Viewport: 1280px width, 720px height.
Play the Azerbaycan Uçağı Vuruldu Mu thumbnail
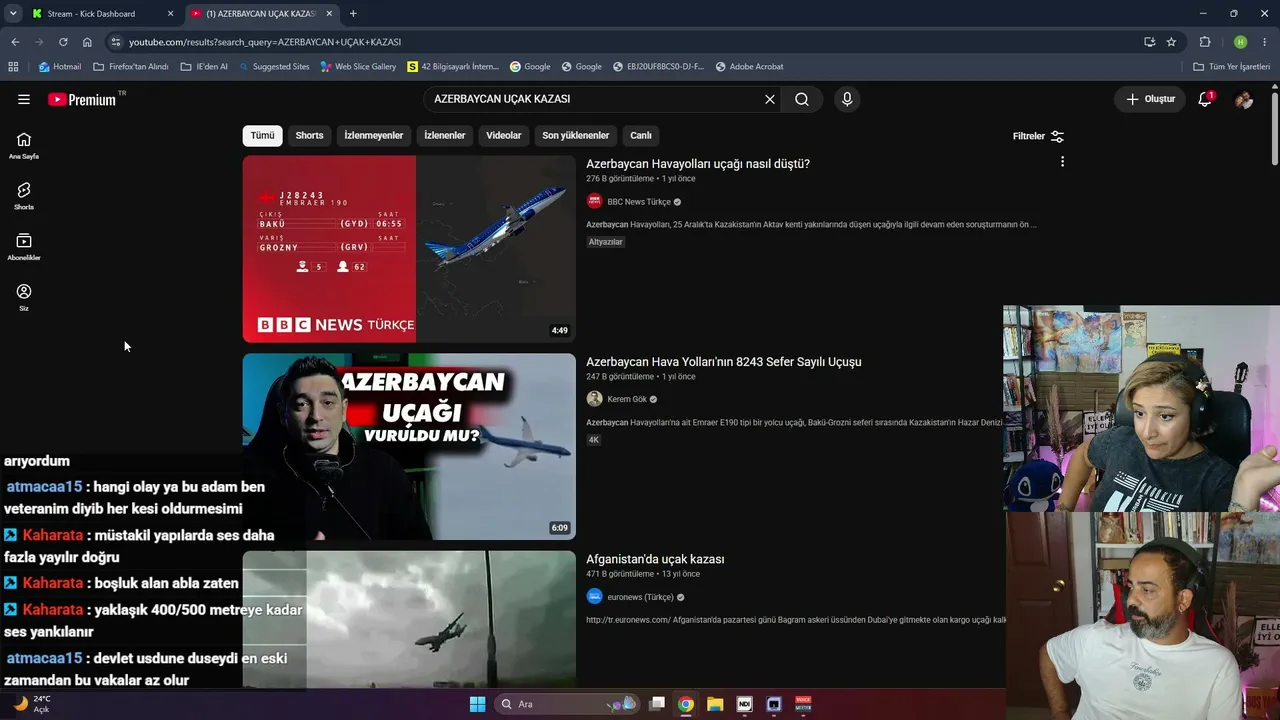pos(409,447)
